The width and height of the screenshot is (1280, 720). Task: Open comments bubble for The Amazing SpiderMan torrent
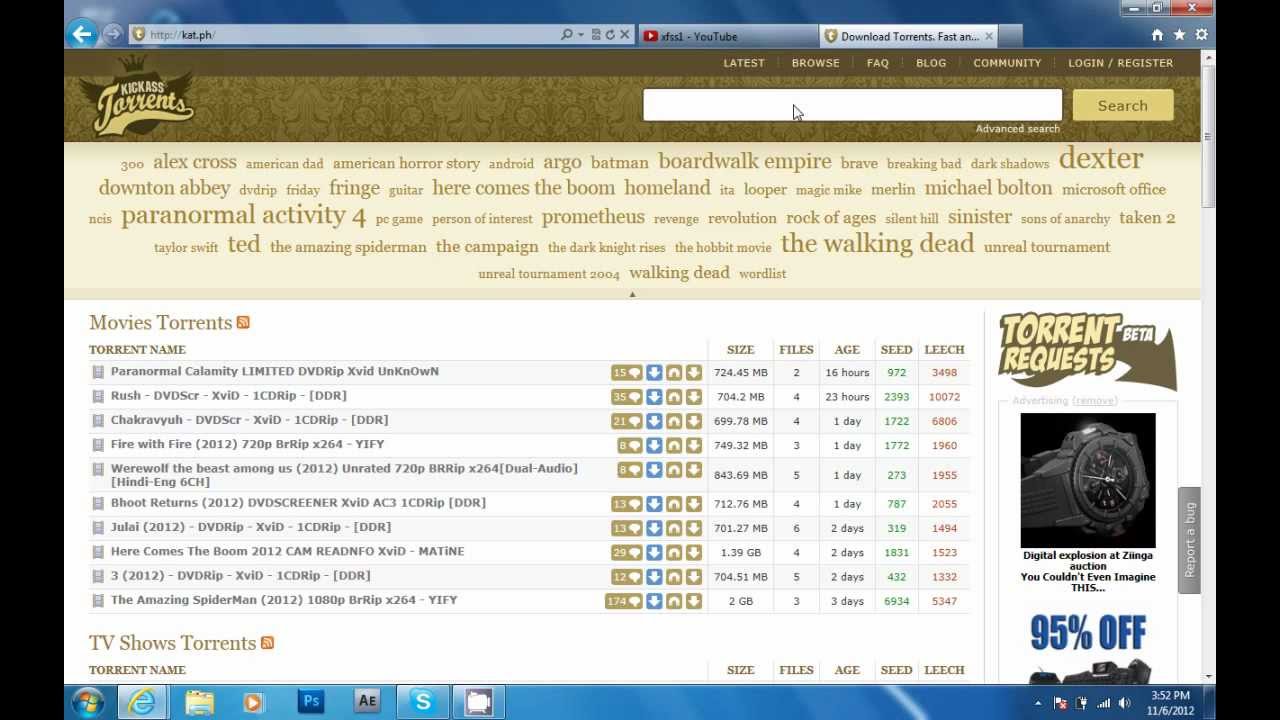(x=625, y=601)
